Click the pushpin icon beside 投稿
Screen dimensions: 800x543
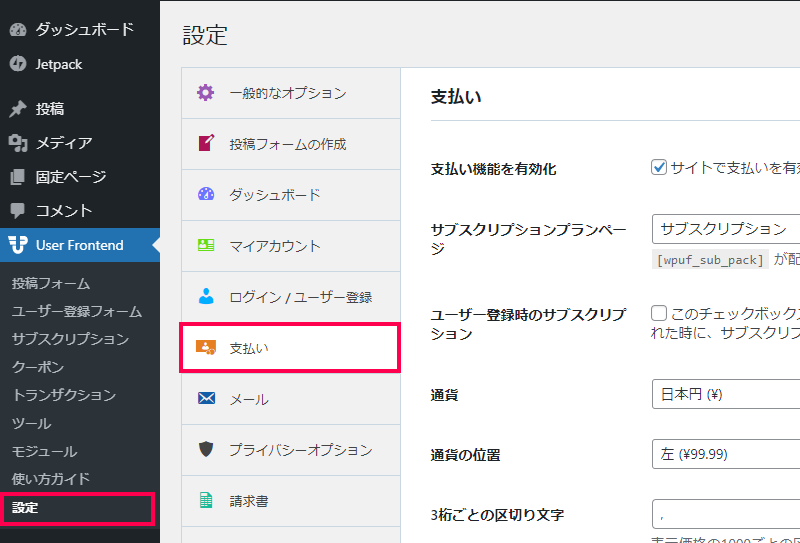[18, 109]
